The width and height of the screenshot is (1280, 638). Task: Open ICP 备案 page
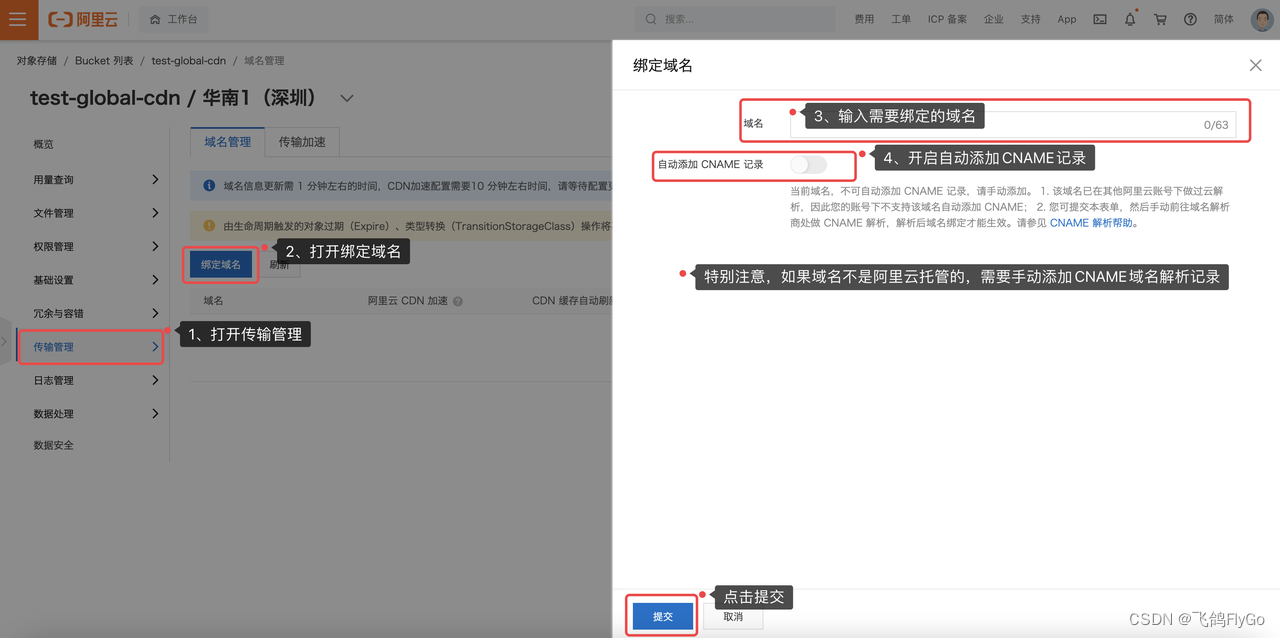click(947, 19)
